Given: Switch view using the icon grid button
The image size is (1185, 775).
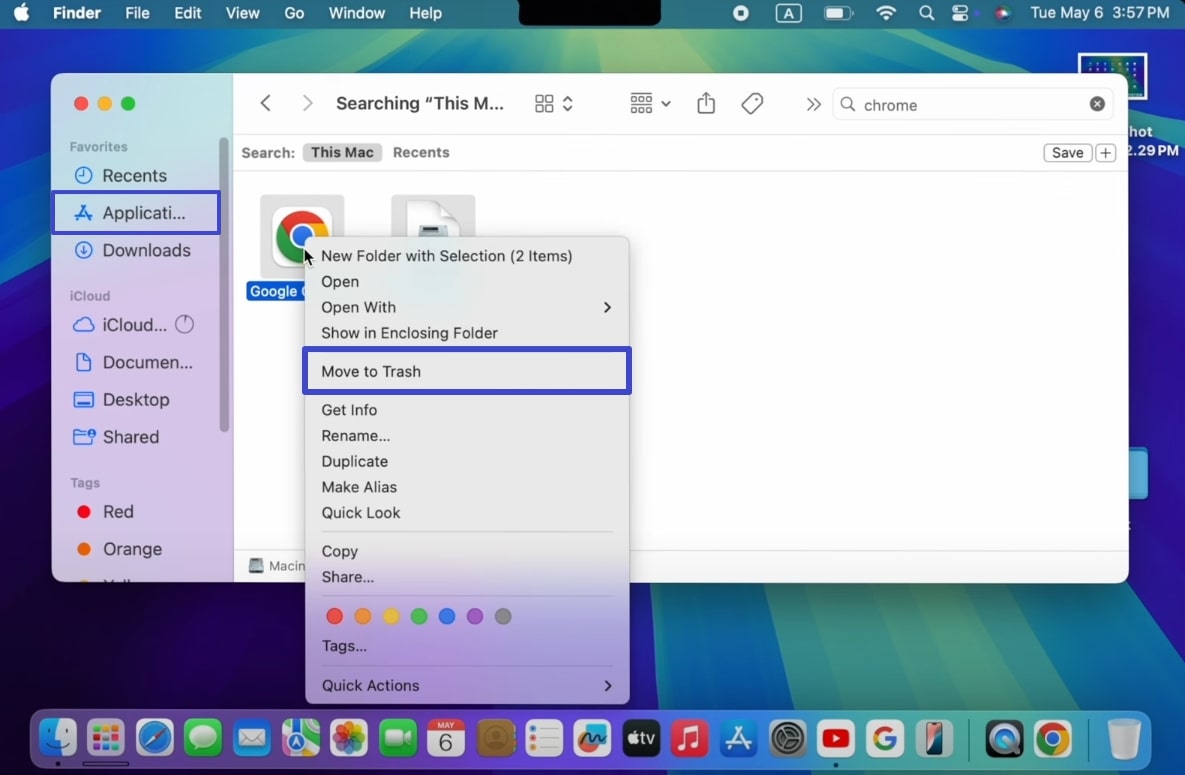Looking at the screenshot, I should pyautogui.click(x=553, y=104).
